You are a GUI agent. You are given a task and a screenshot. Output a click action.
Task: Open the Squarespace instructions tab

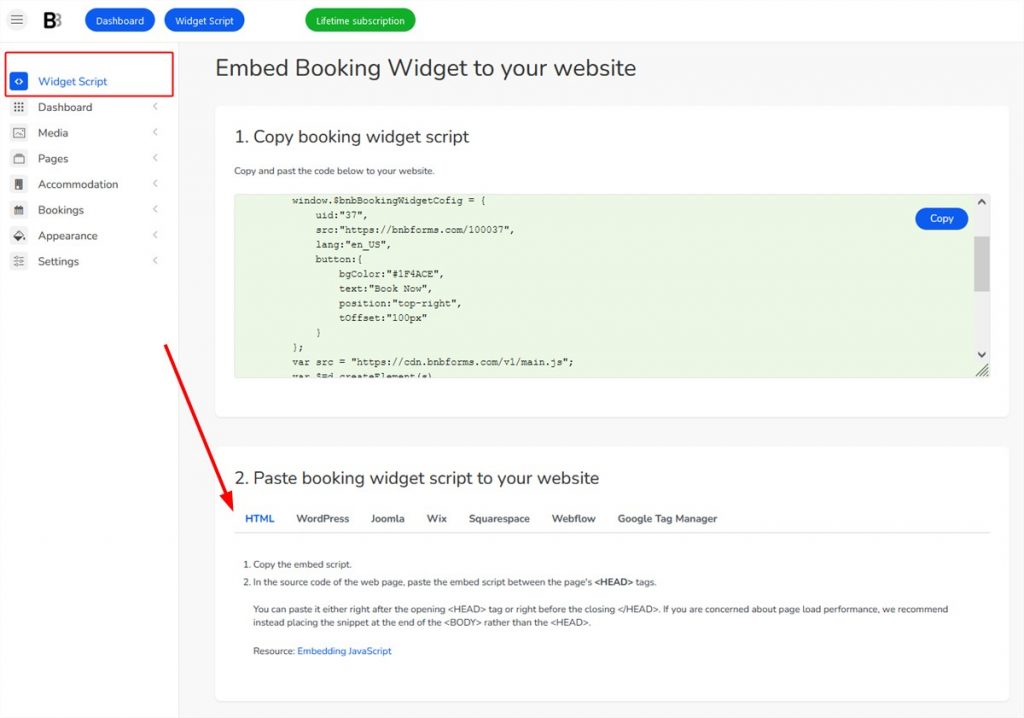[498, 518]
